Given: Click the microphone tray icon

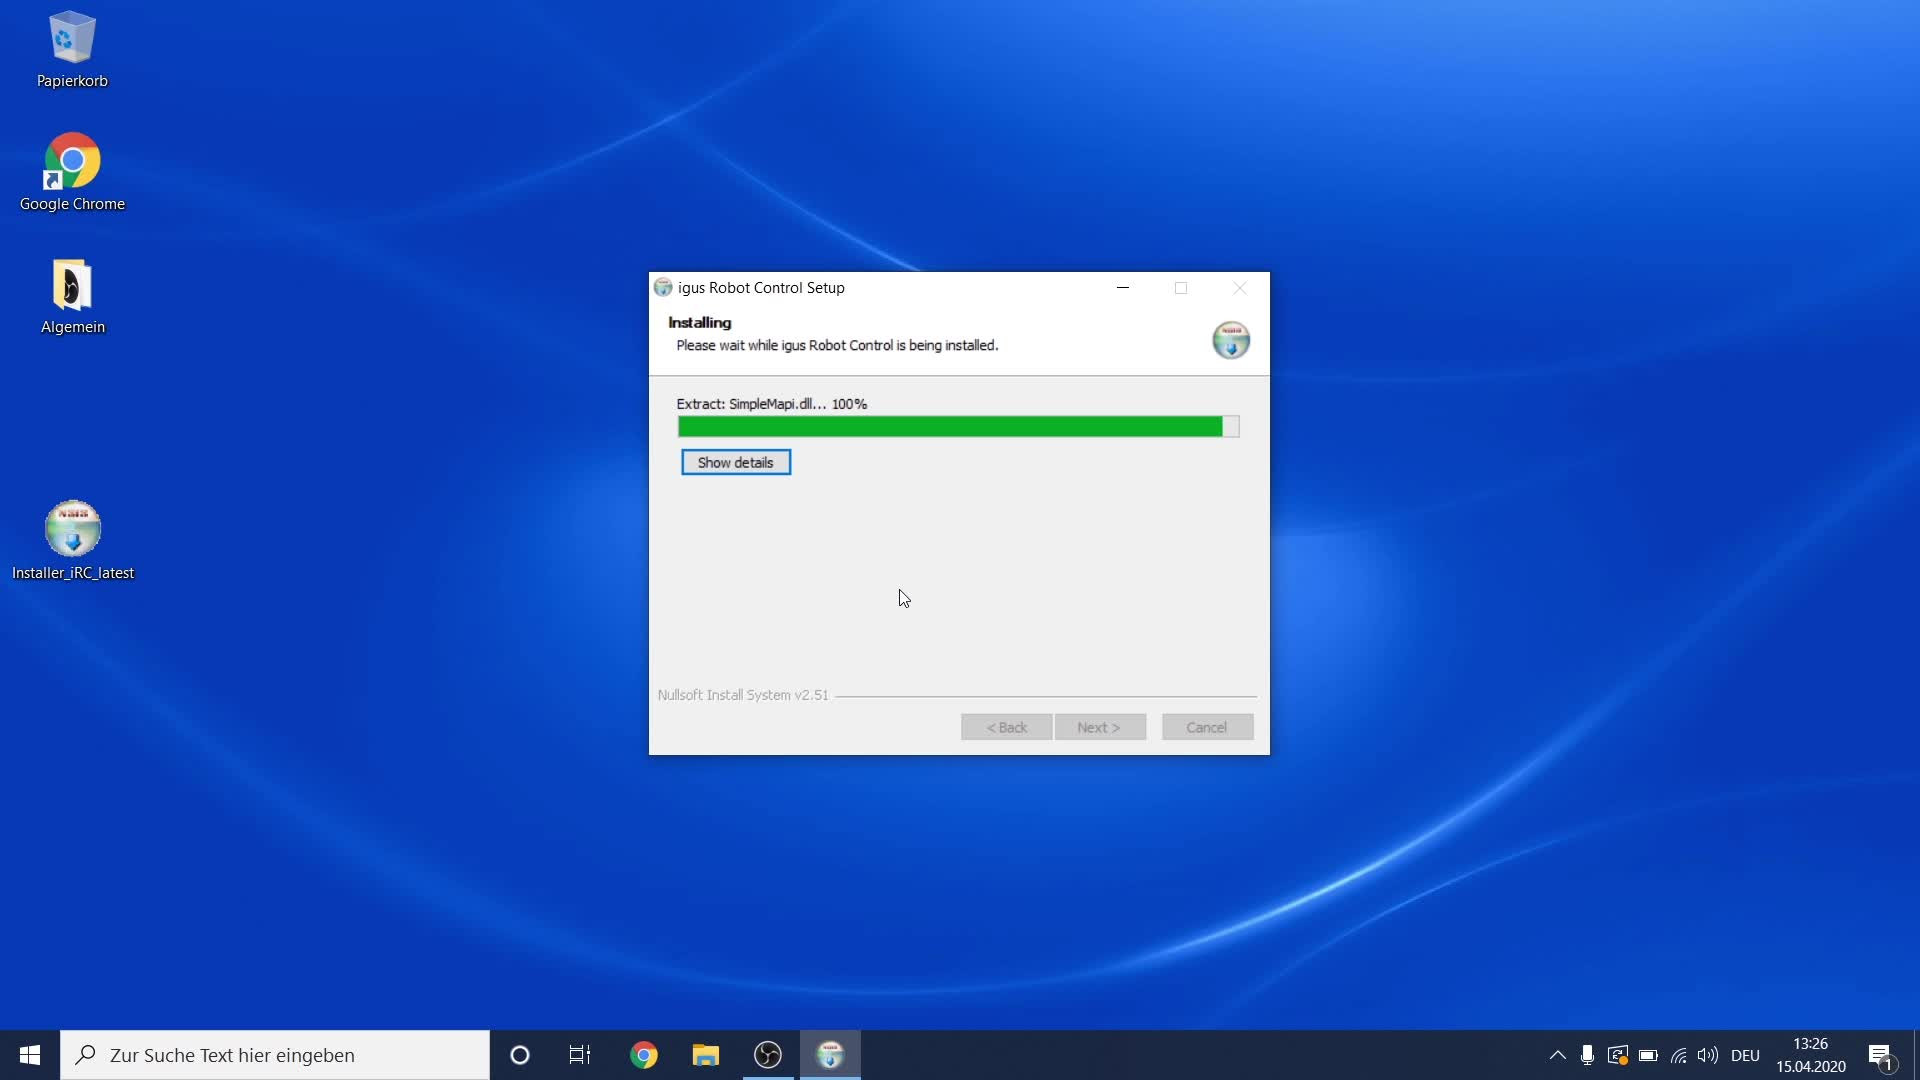Looking at the screenshot, I should [x=1587, y=1055].
